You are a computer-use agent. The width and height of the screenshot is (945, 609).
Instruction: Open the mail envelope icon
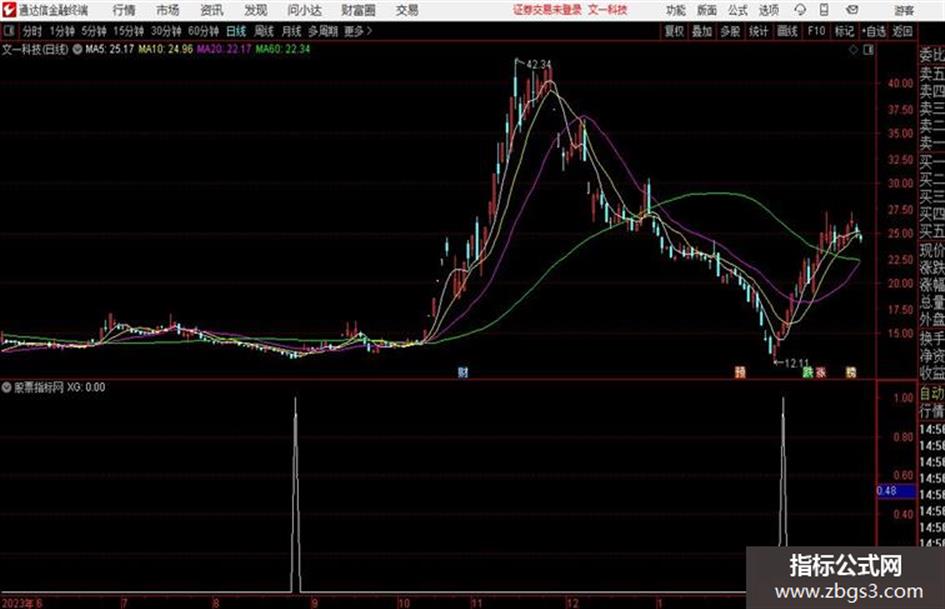(x=852, y=10)
